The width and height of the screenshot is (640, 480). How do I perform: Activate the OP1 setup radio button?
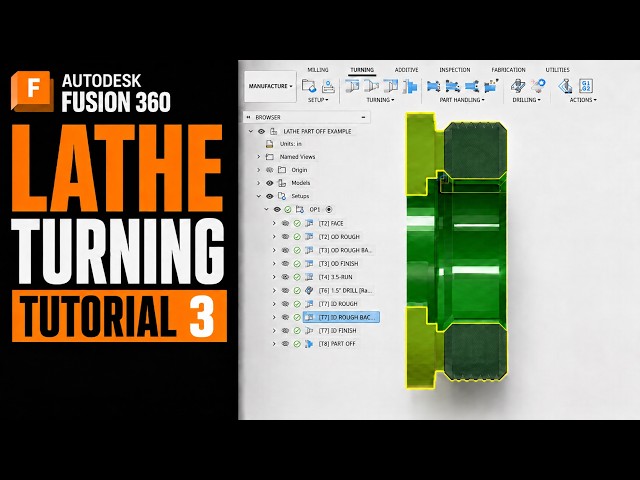(329, 209)
